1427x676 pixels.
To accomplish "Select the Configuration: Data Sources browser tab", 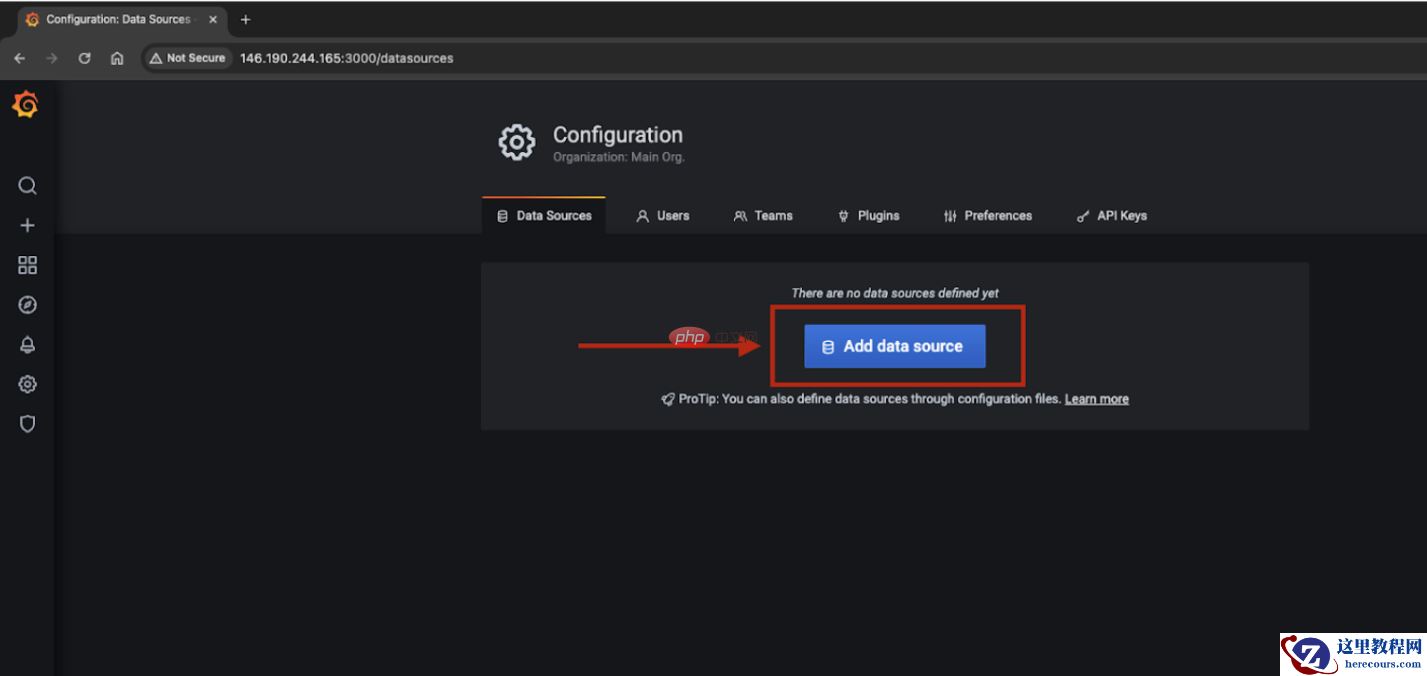I will coord(120,19).
